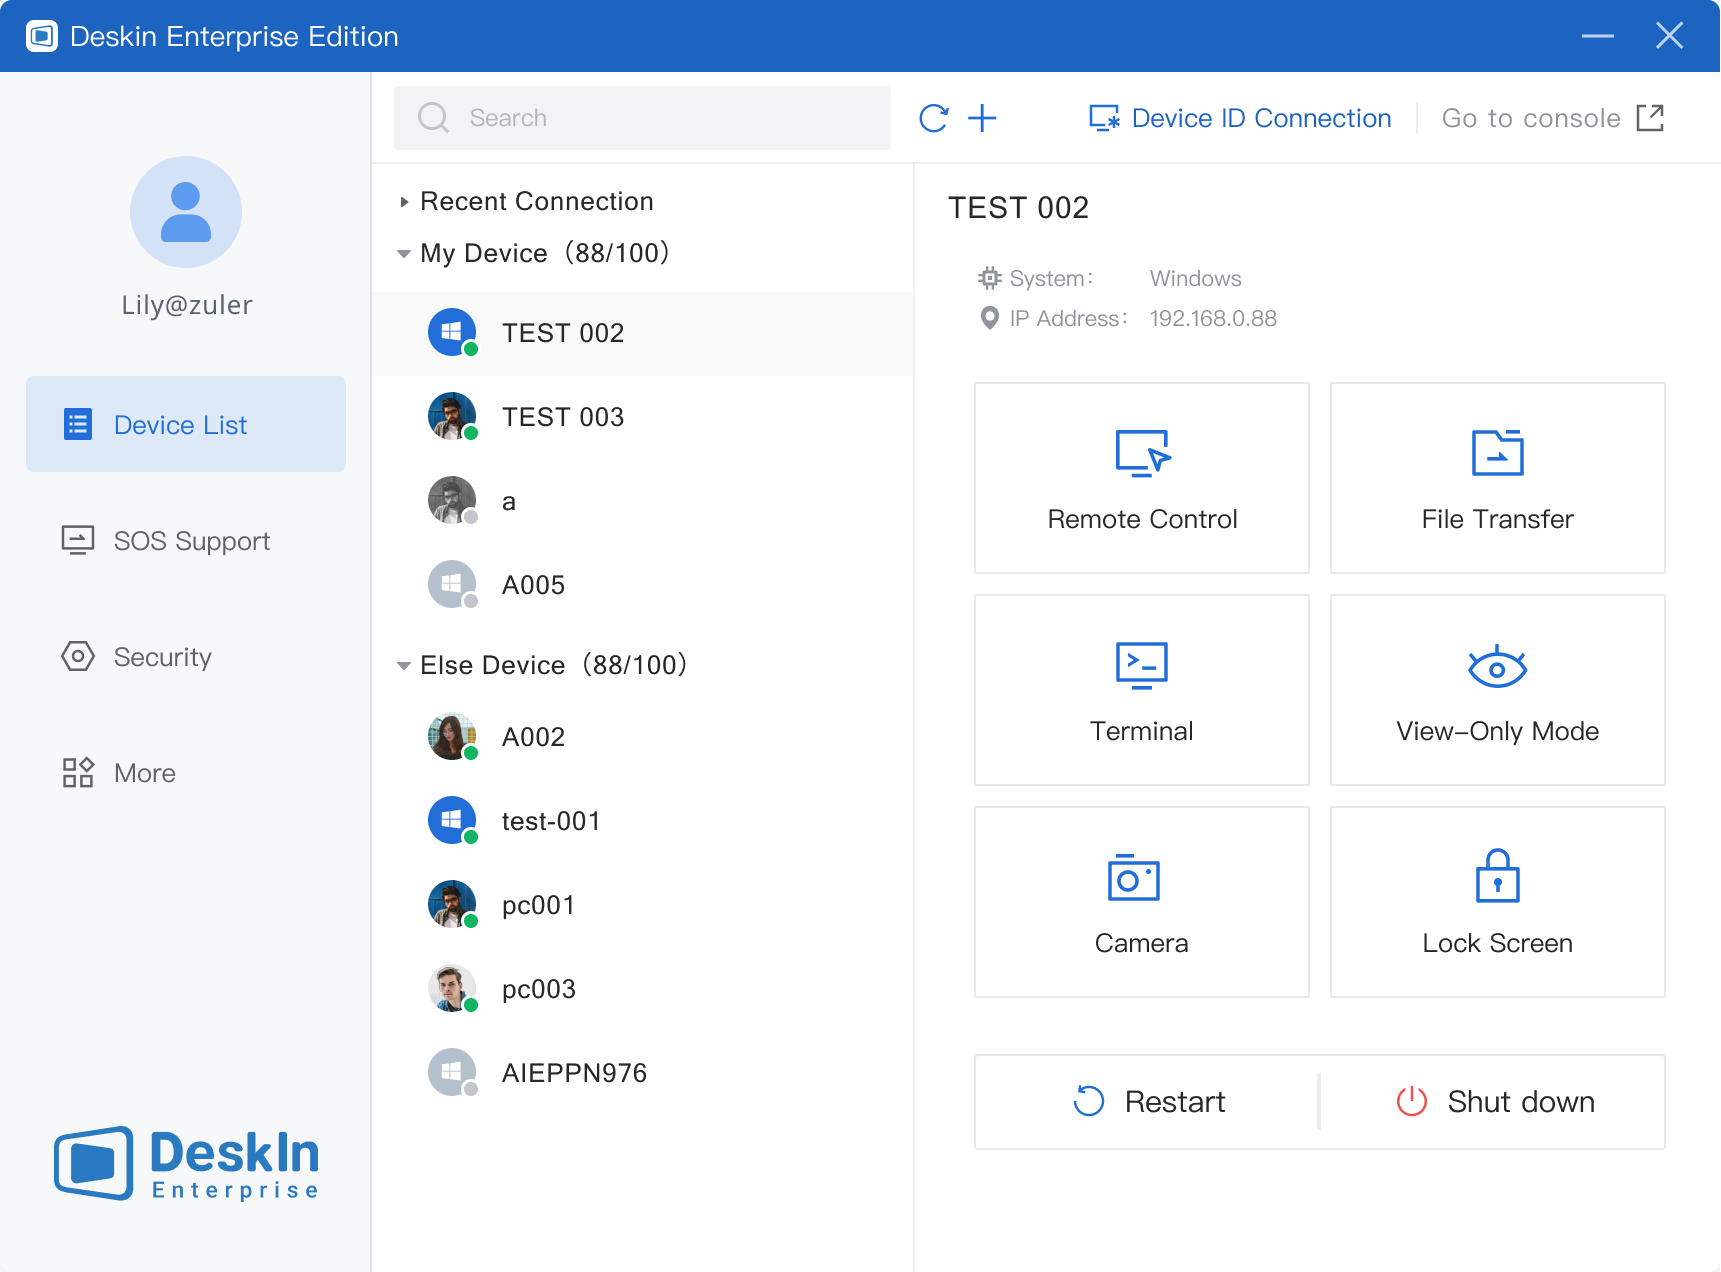Click the A002 device avatar
This screenshot has height=1272, width=1721.
click(452, 736)
